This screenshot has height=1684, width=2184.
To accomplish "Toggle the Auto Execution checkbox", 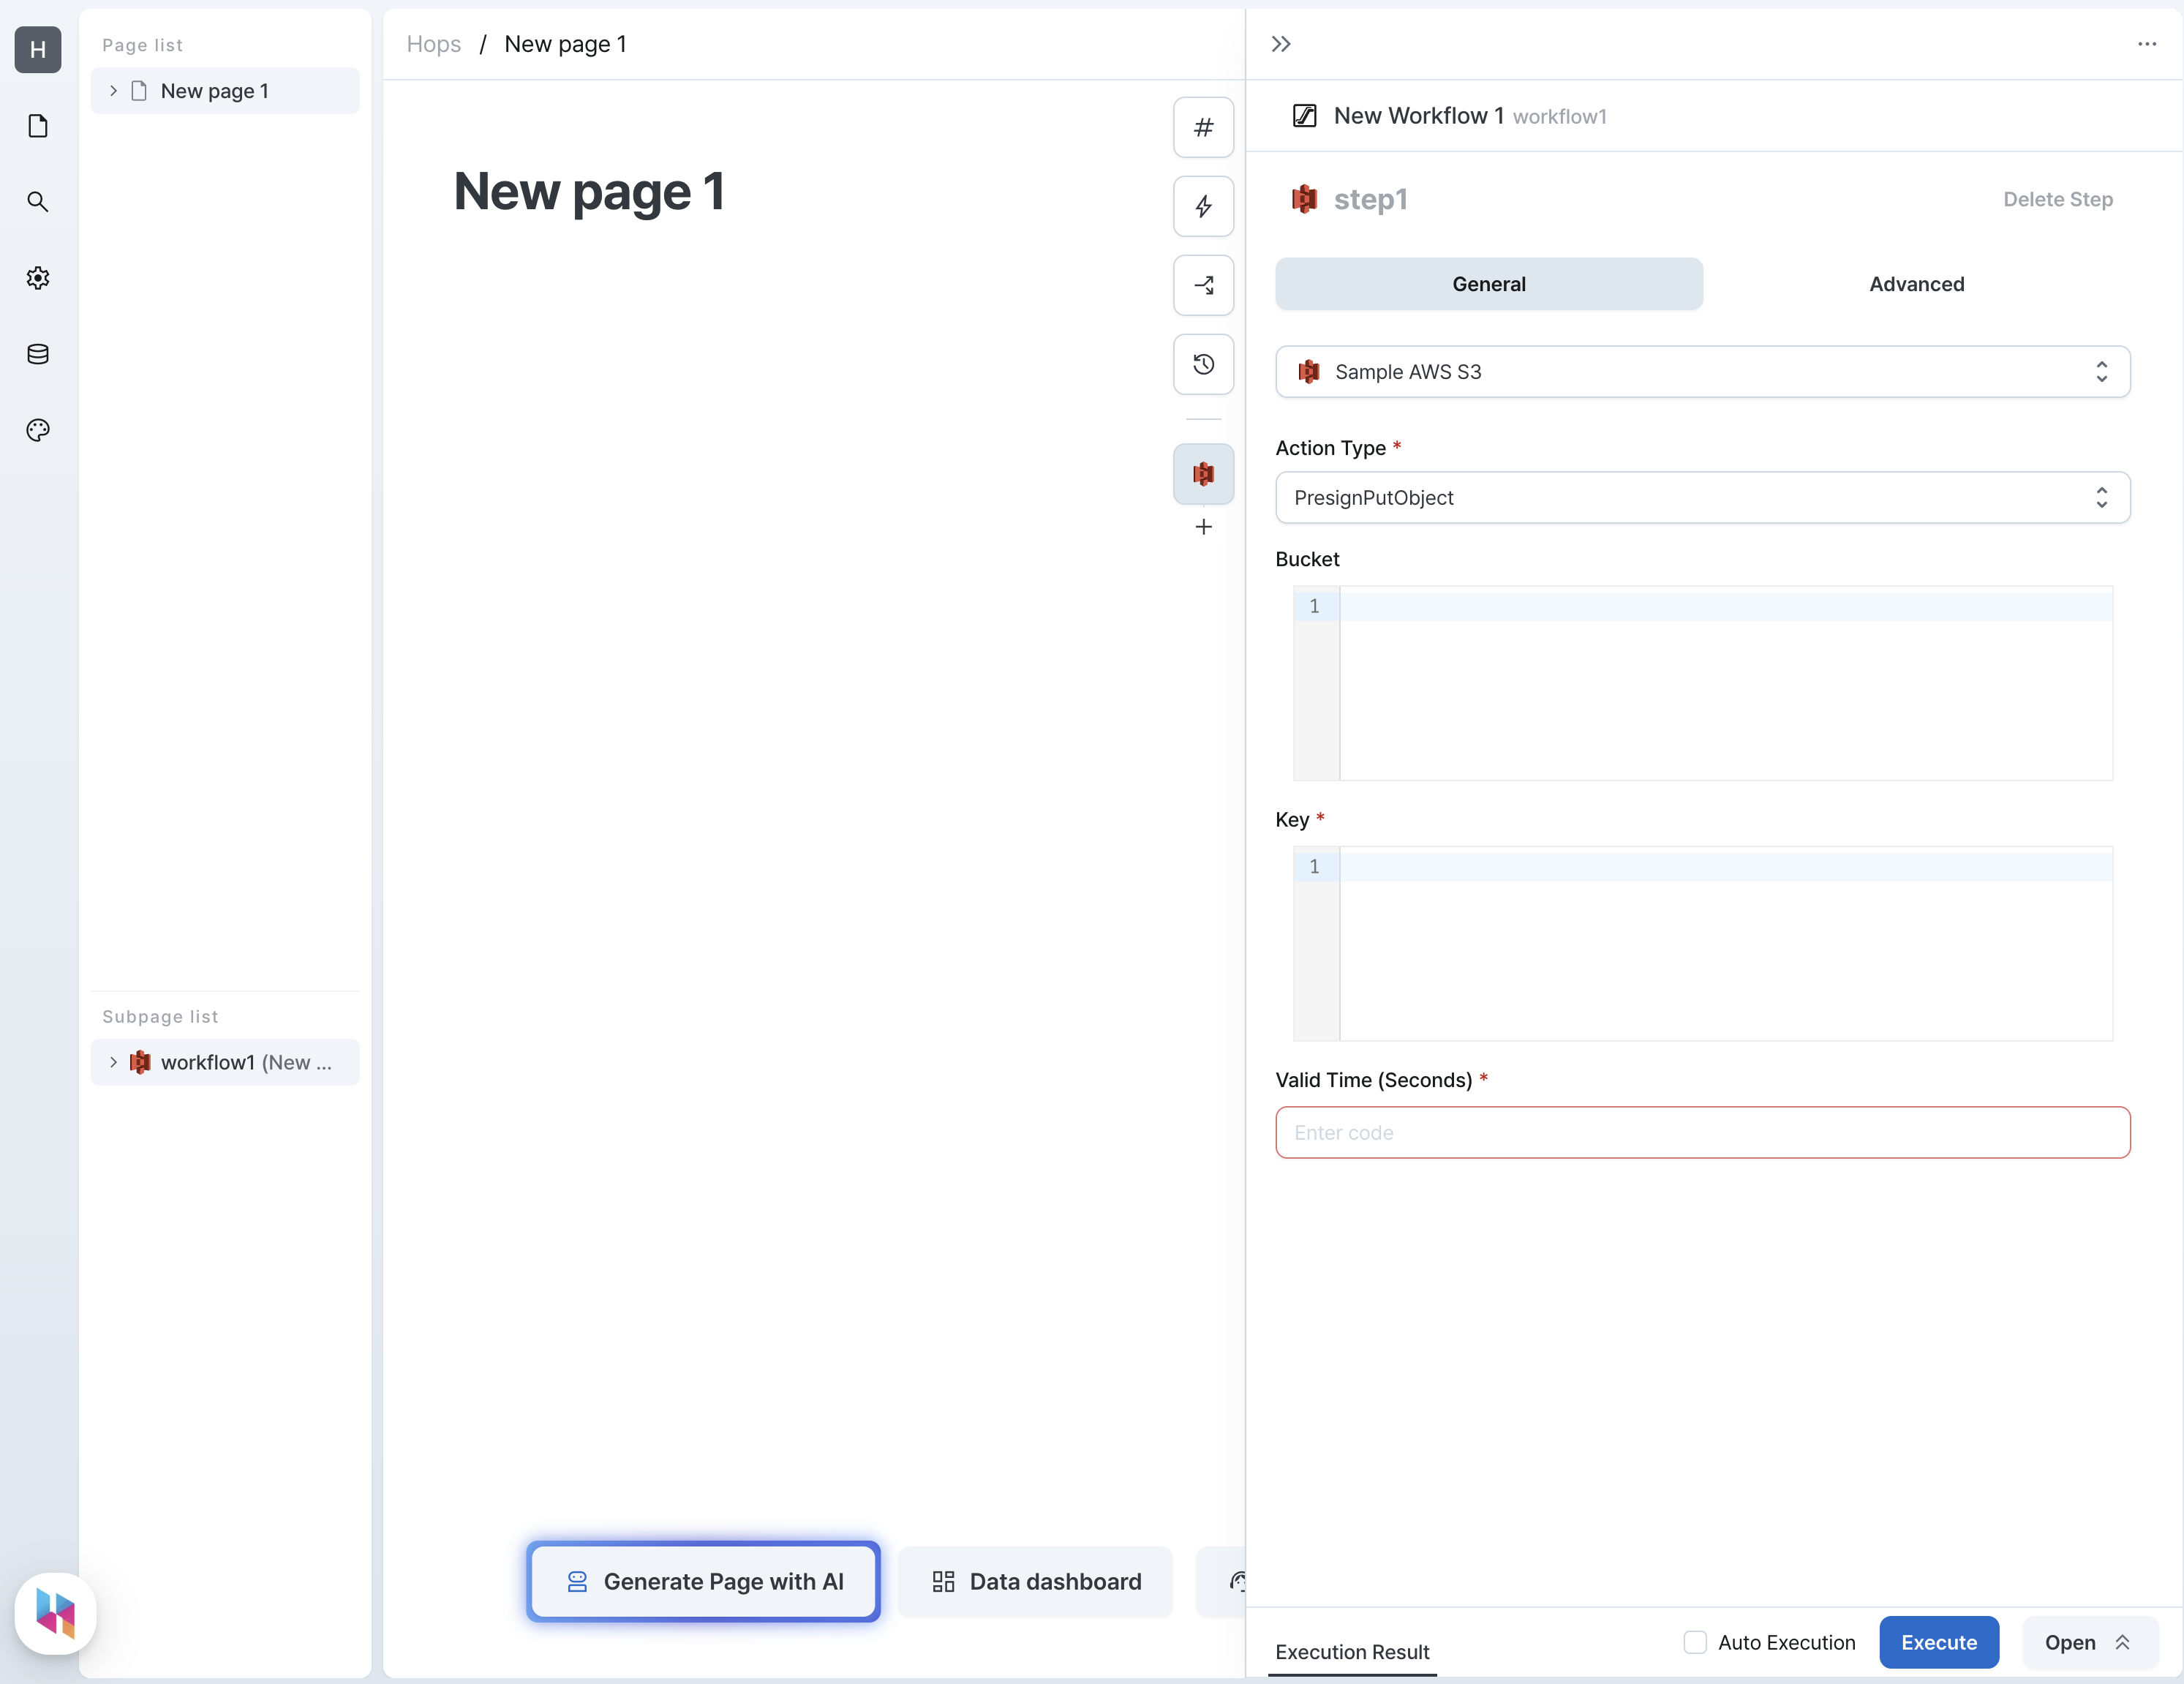I will click(1694, 1642).
